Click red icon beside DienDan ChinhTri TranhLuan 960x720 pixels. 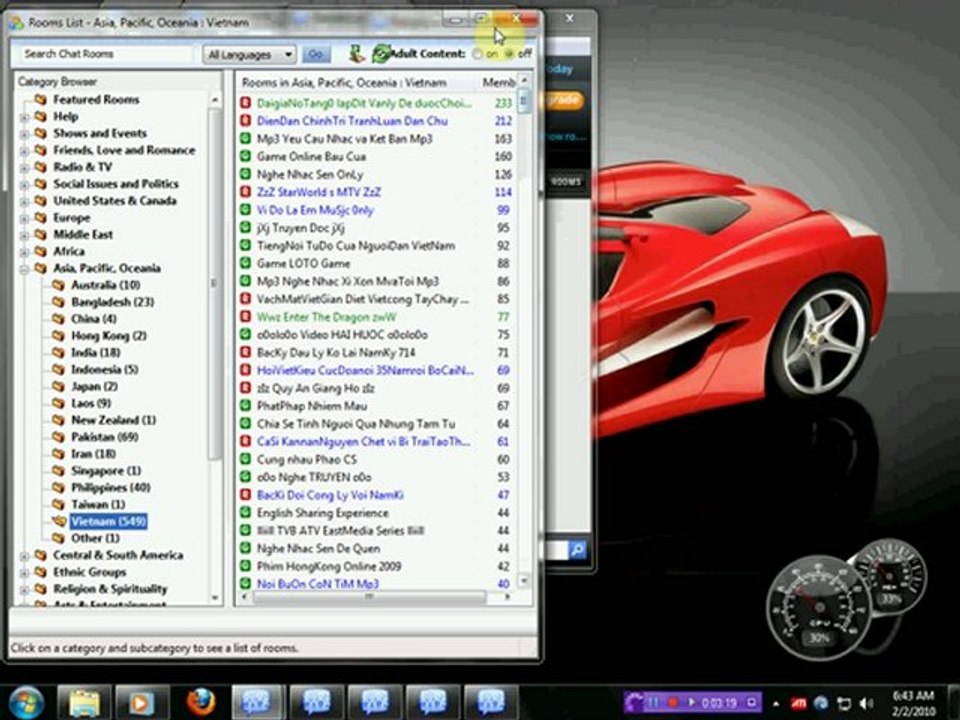(x=246, y=121)
